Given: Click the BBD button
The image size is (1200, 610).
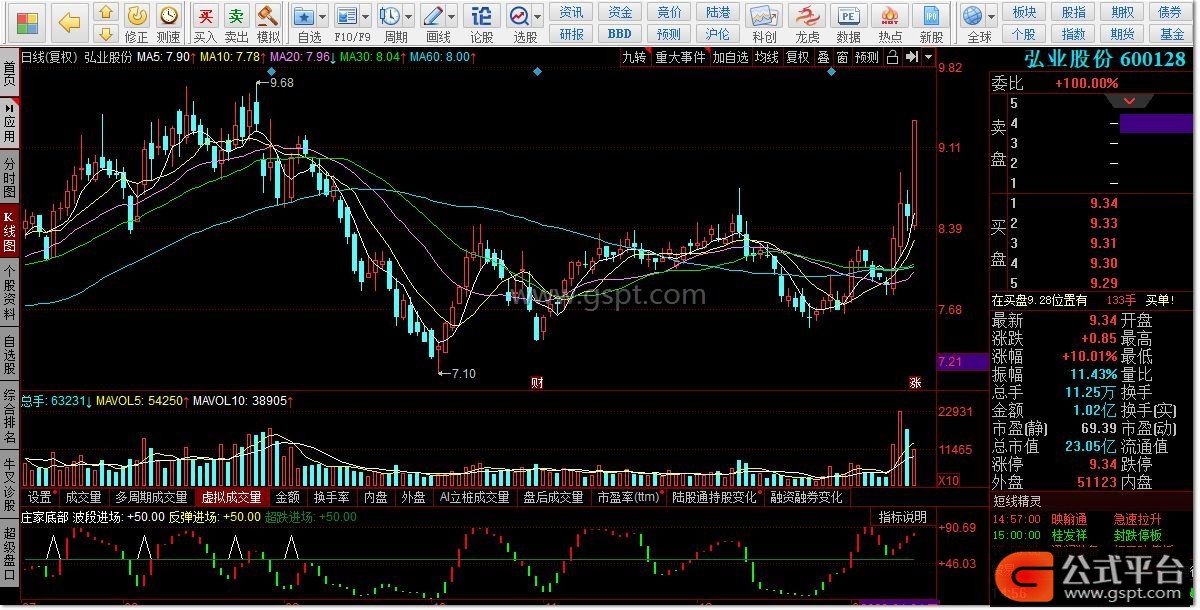Looking at the screenshot, I should click(620, 34).
